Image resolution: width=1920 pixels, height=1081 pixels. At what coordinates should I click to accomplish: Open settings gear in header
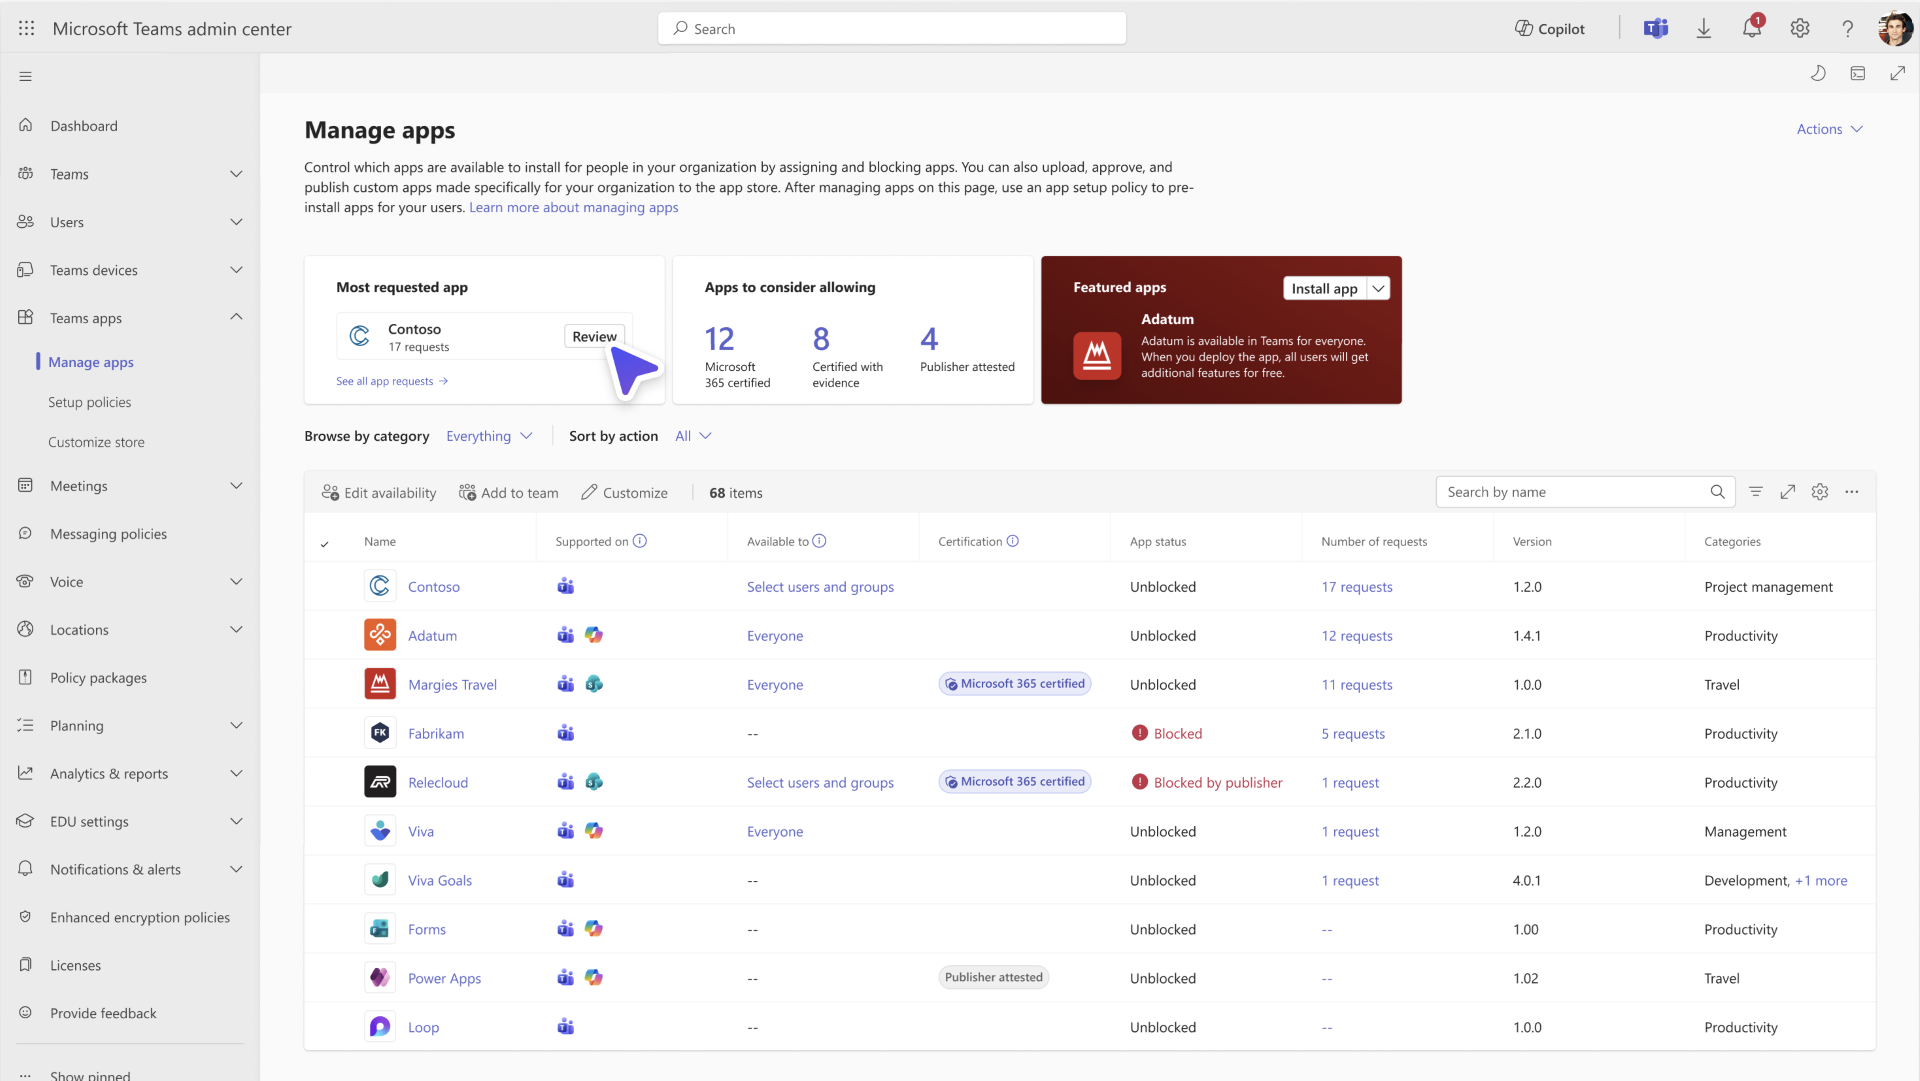[1800, 29]
